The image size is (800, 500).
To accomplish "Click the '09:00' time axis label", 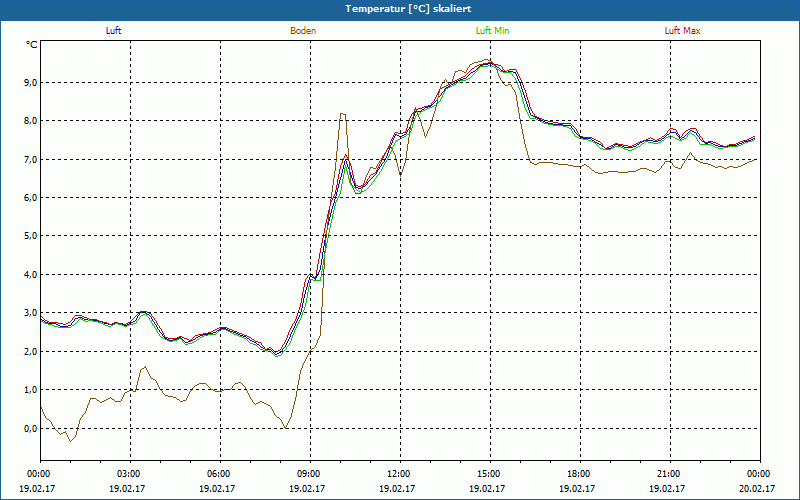I will click(310, 474).
